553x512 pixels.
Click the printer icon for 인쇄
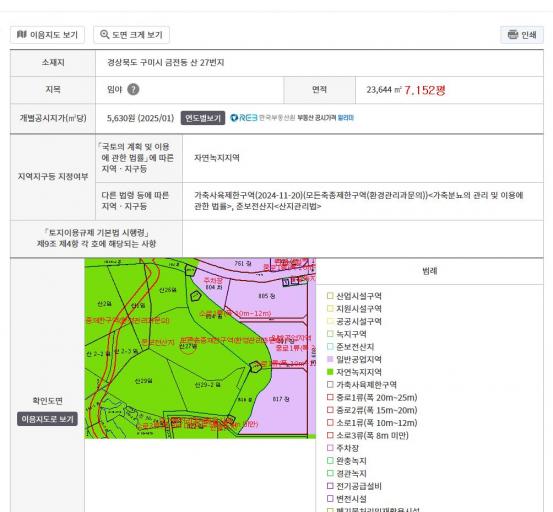(x=512, y=35)
